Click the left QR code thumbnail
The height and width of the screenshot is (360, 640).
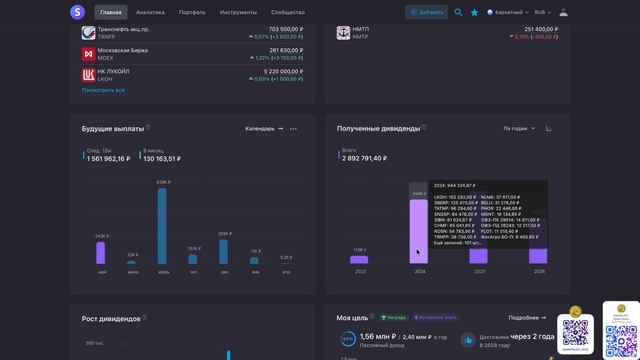point(576,333)
